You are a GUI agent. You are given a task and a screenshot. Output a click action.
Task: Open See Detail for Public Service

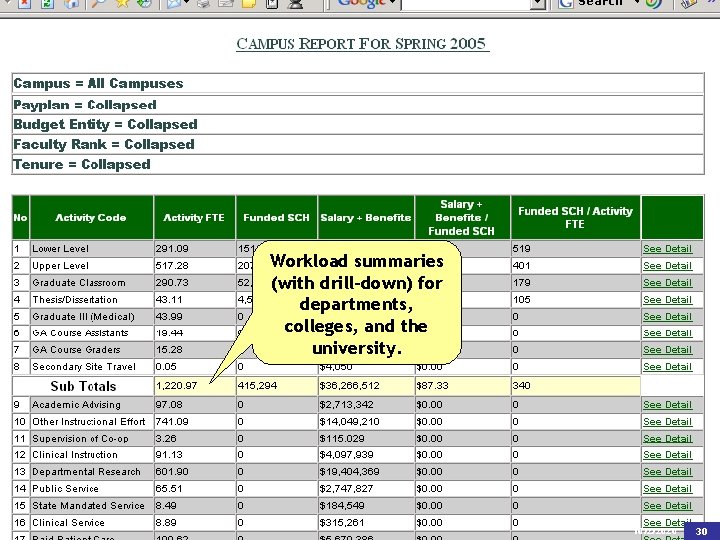click(x=667, y=489)
